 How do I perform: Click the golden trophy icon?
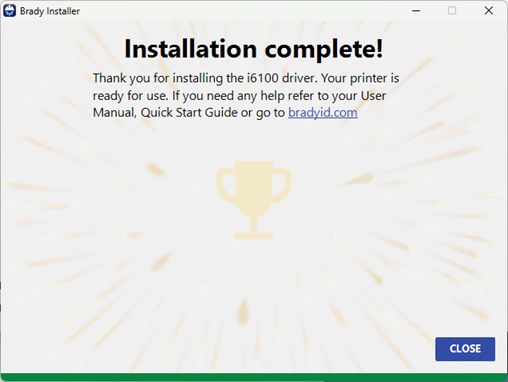click(x=254, y=200)
